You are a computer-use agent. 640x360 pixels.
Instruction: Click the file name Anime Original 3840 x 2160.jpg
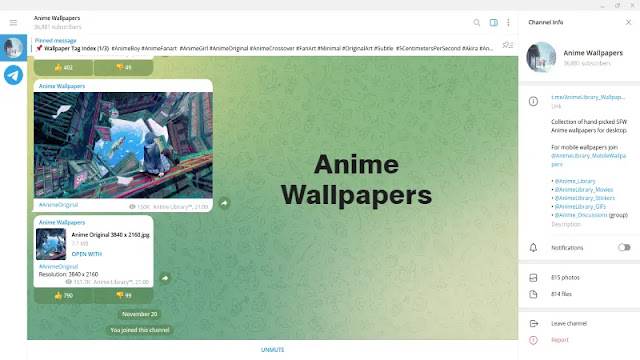tap(110, 235)
